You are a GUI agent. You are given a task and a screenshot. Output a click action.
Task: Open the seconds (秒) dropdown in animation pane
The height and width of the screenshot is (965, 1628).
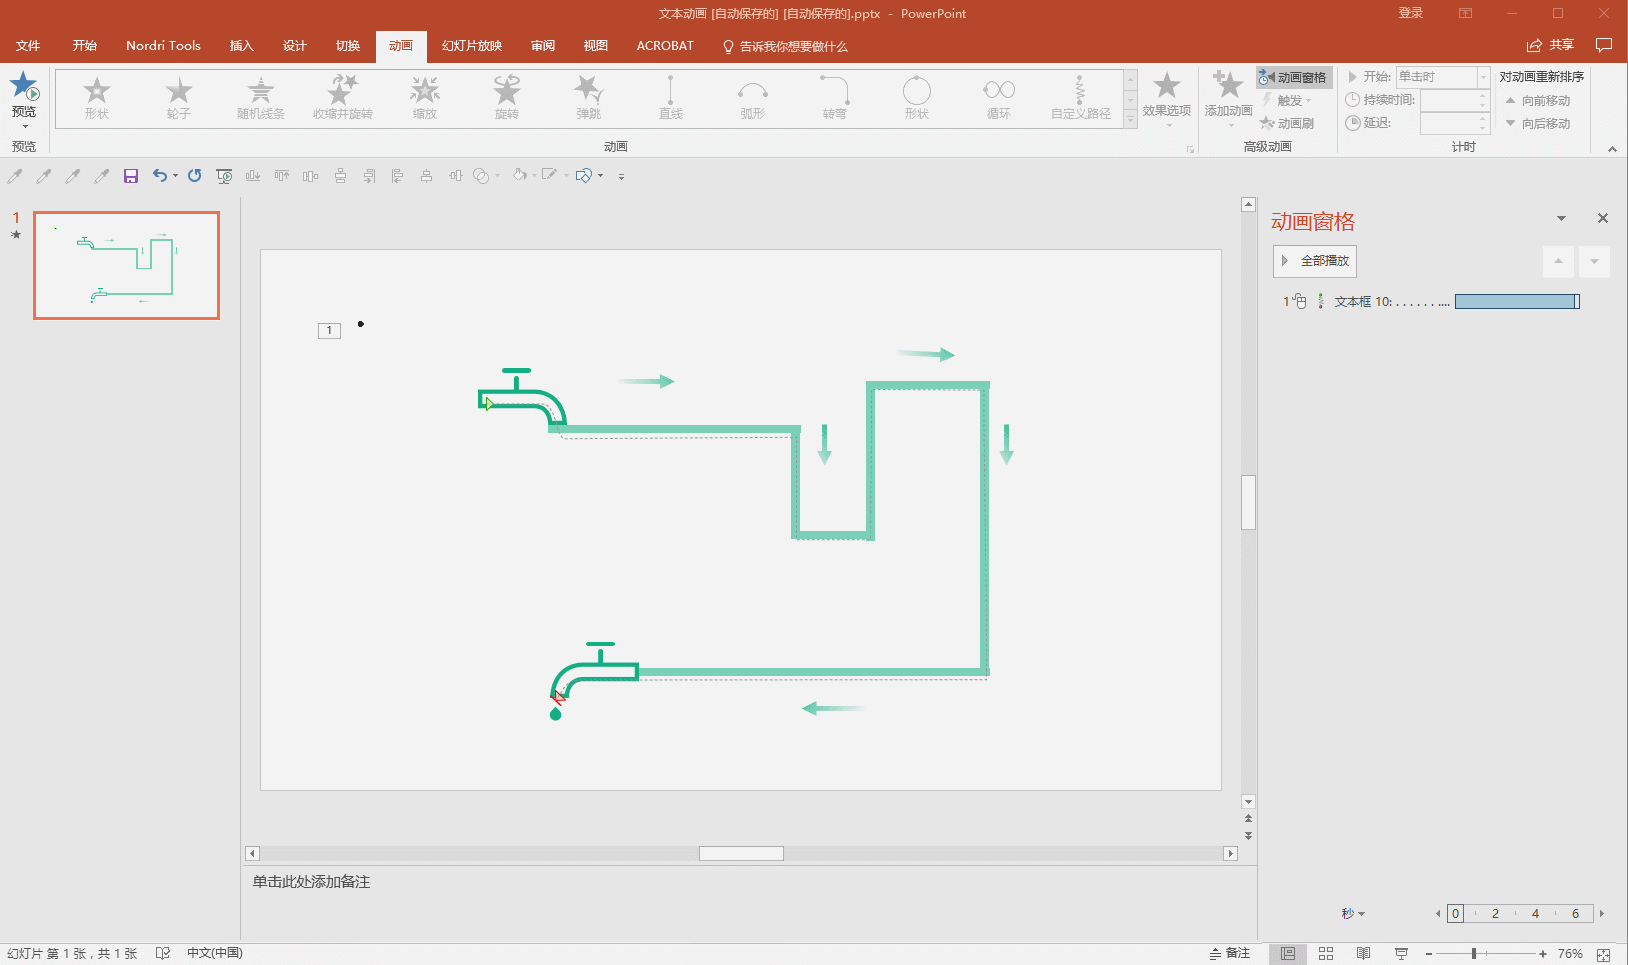pyautogui.click(x=1352, y=914)
